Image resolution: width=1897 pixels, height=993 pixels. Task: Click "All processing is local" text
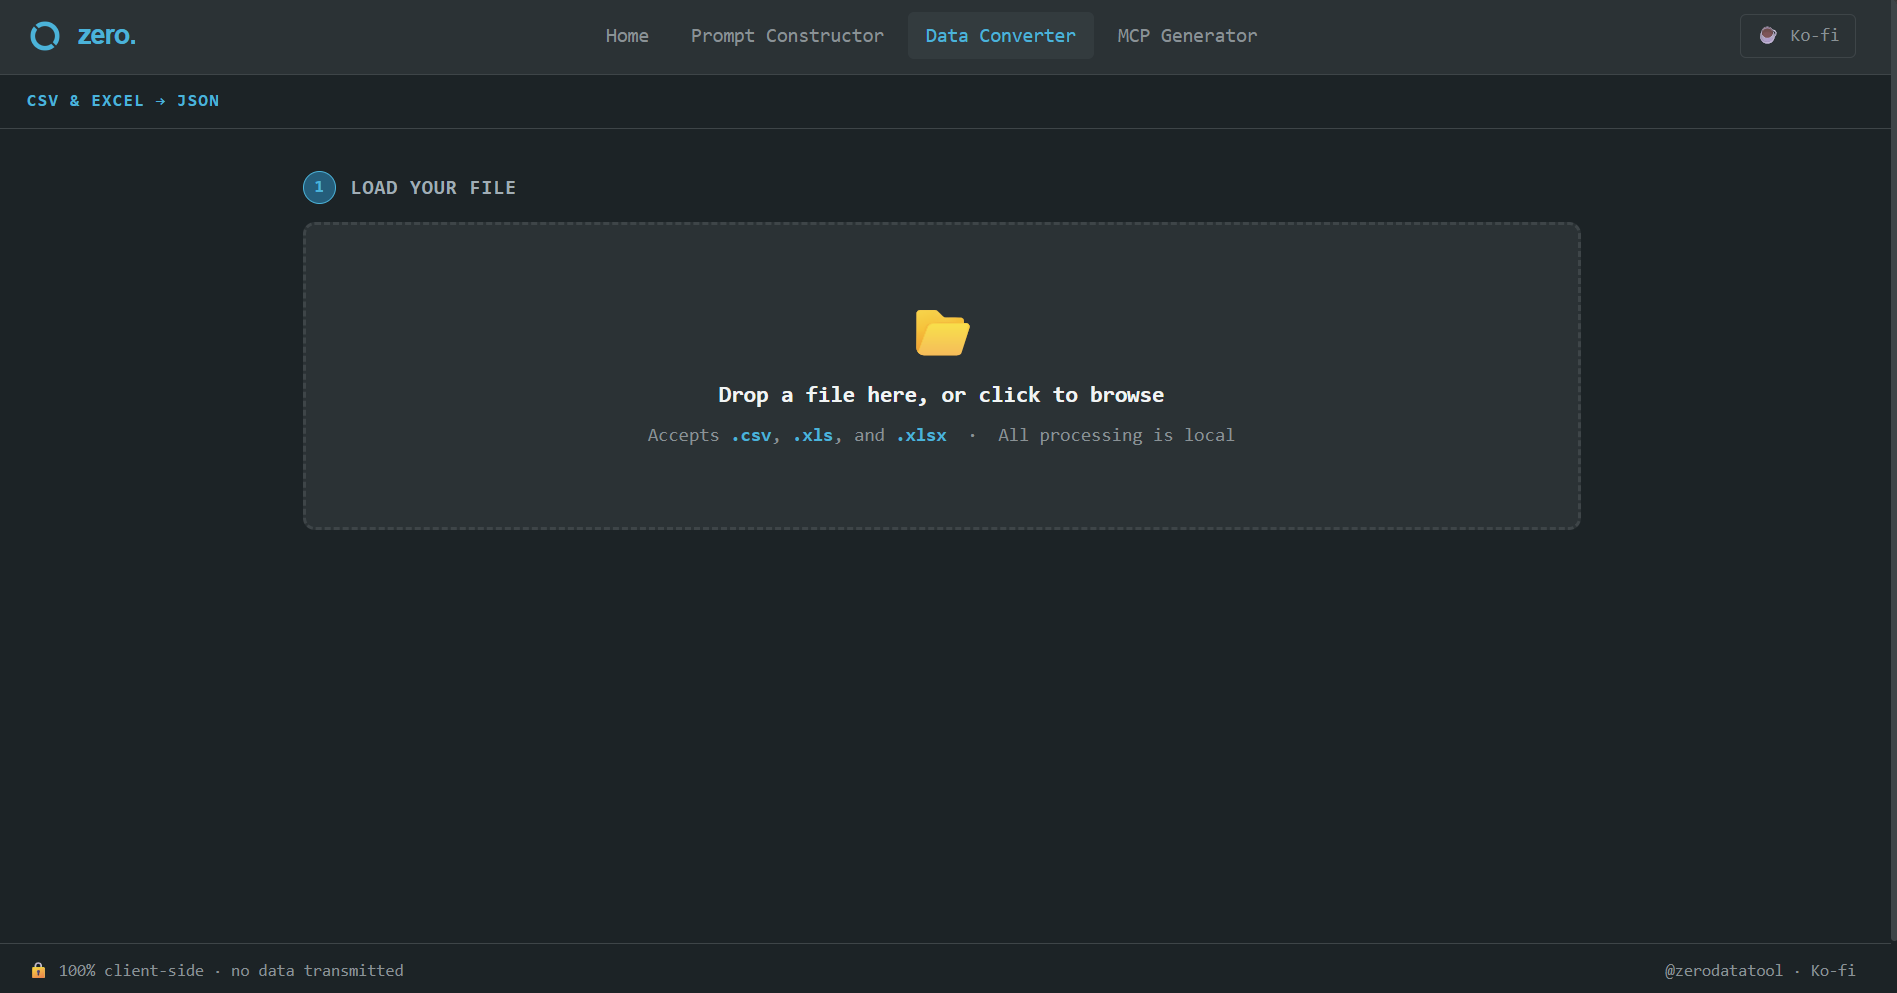click(1116, 435)
